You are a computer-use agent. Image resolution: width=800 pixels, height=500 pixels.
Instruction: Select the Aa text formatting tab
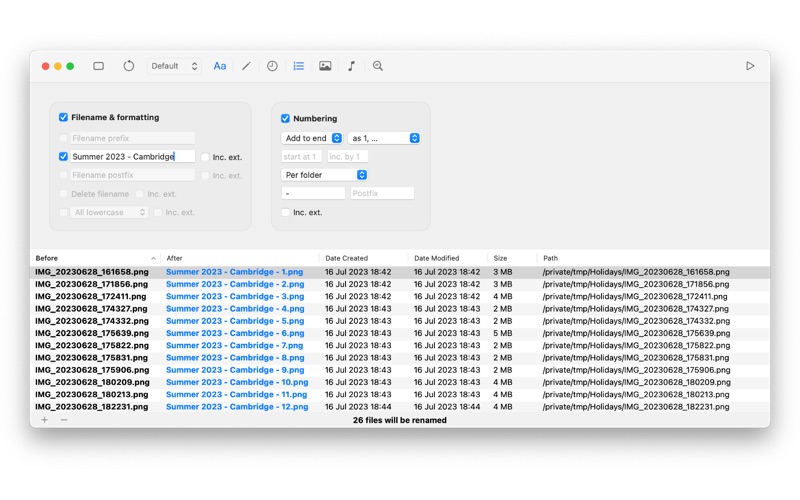coord(220,66)
